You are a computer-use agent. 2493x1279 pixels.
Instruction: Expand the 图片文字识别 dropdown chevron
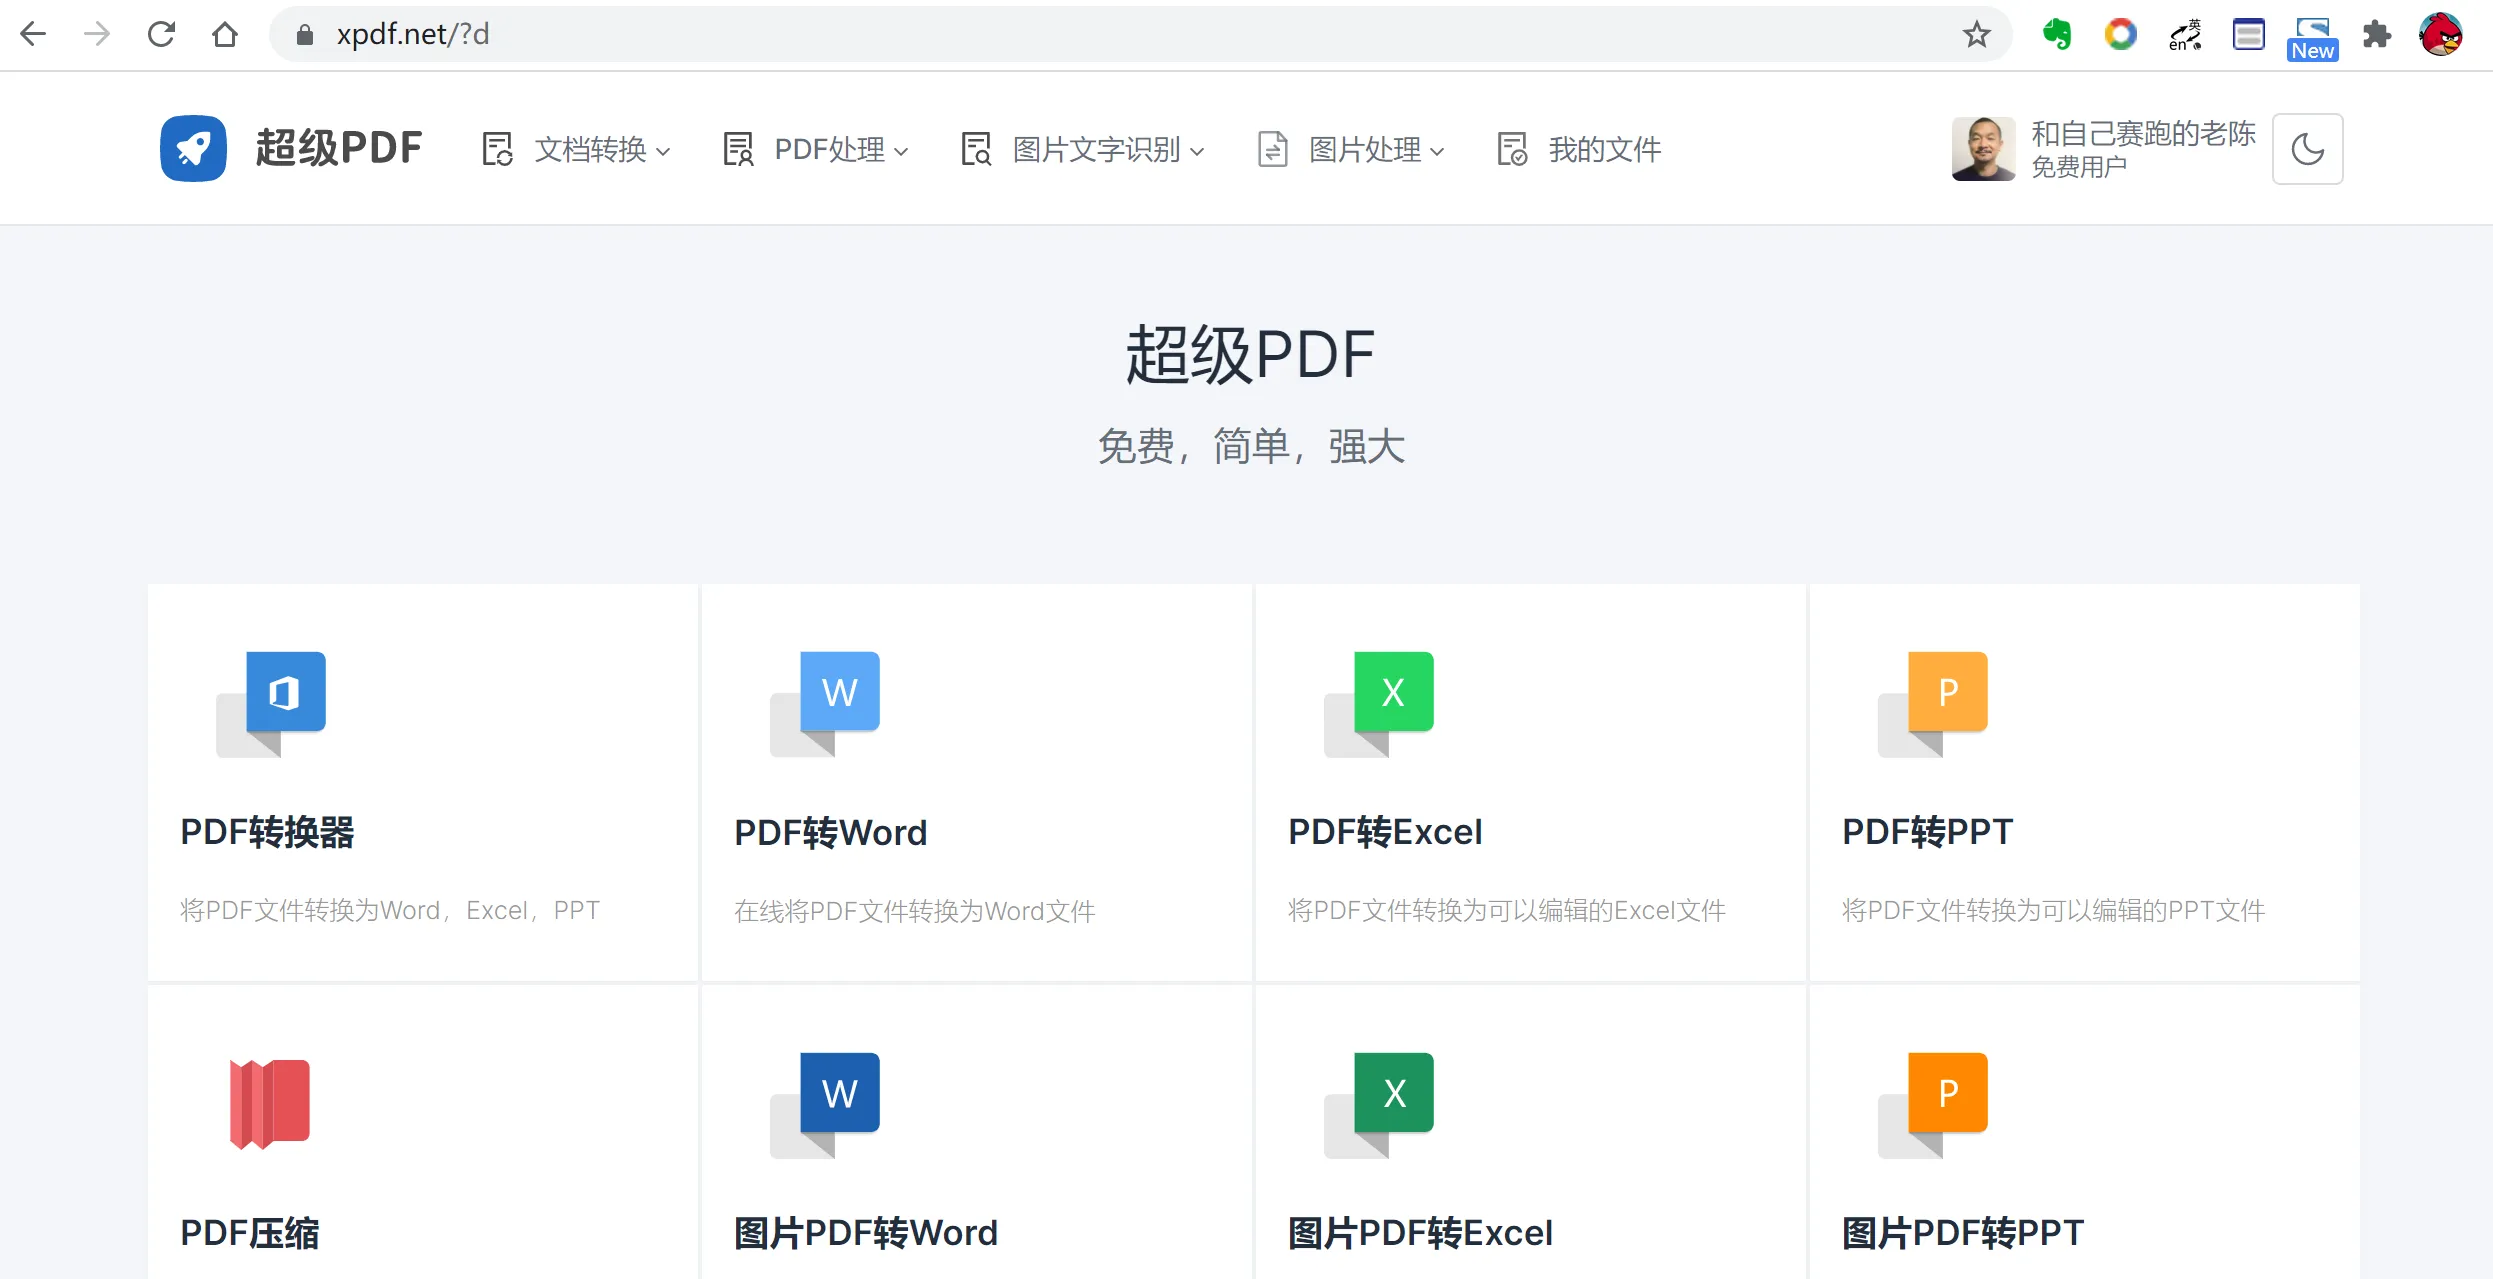click(1197, 152)
